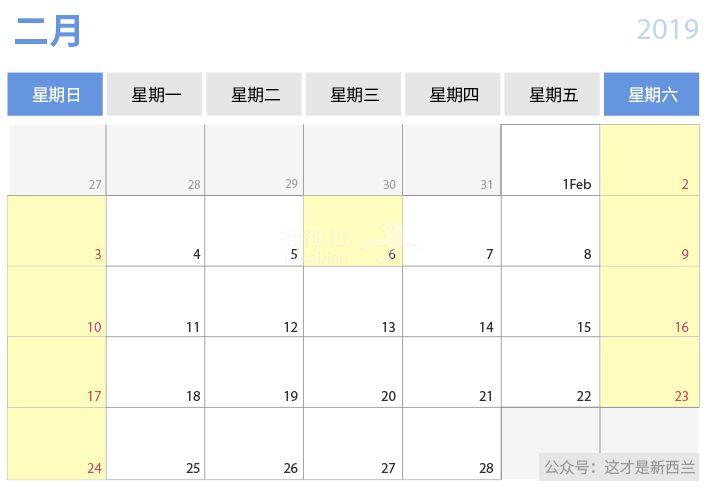Click the 星期三 weekday header
The height and width of the screenshot is (488, 706).
tap(353, 94)
